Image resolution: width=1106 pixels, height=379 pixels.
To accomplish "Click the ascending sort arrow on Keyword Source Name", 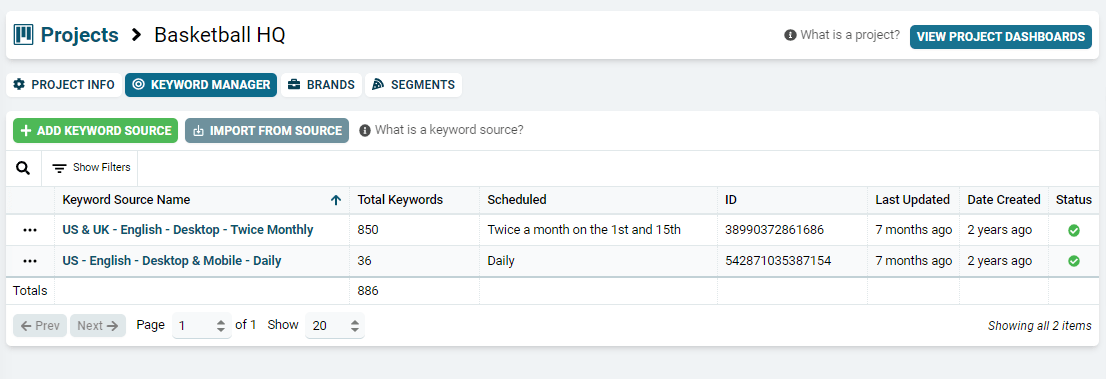I will click(336, 200).
